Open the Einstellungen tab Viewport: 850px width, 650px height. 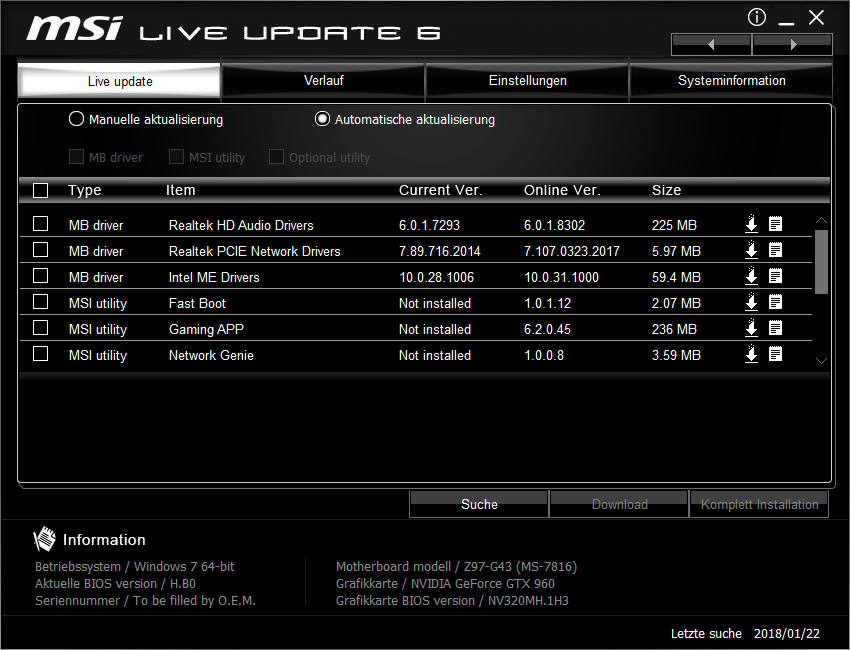[527, 81]
